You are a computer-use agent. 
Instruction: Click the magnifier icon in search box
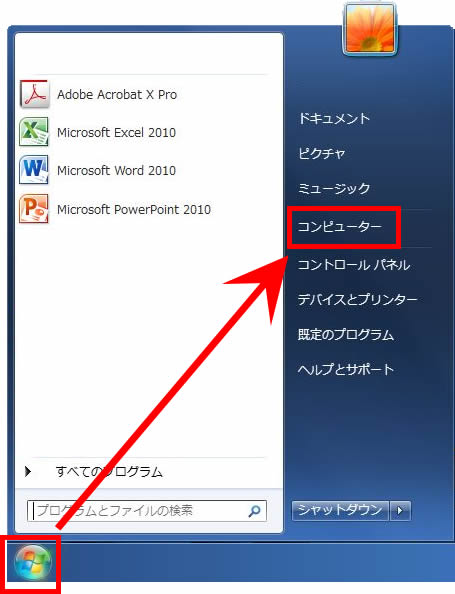[x=254, y=511]
